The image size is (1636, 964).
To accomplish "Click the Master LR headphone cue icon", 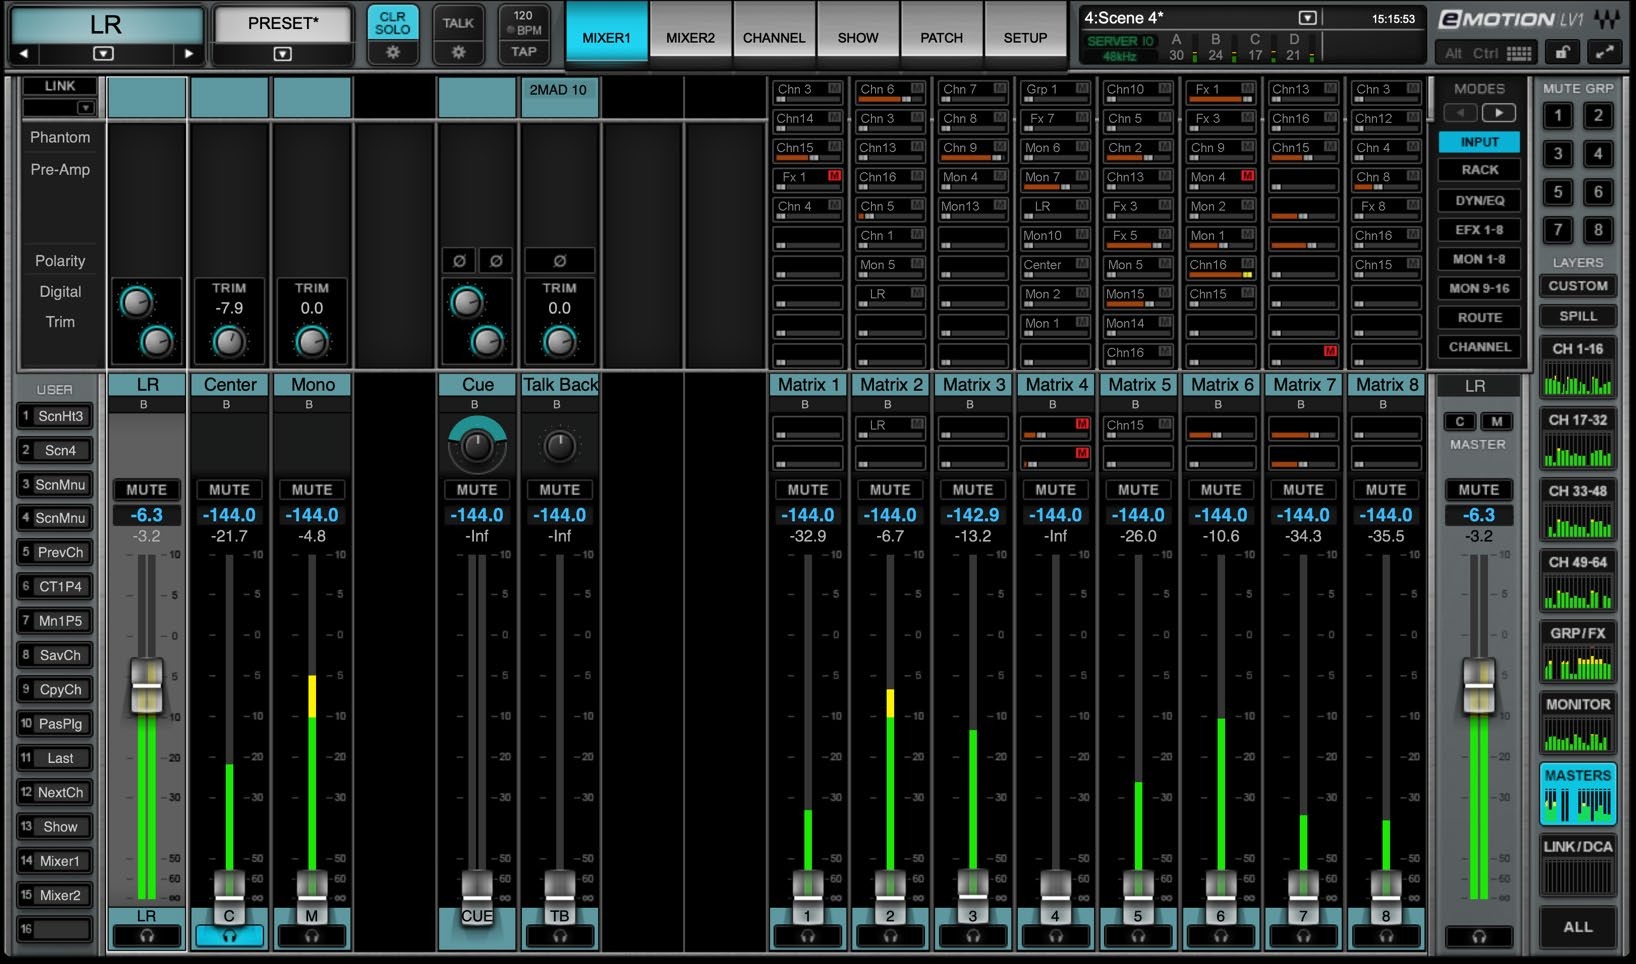I will [1478, 937].
